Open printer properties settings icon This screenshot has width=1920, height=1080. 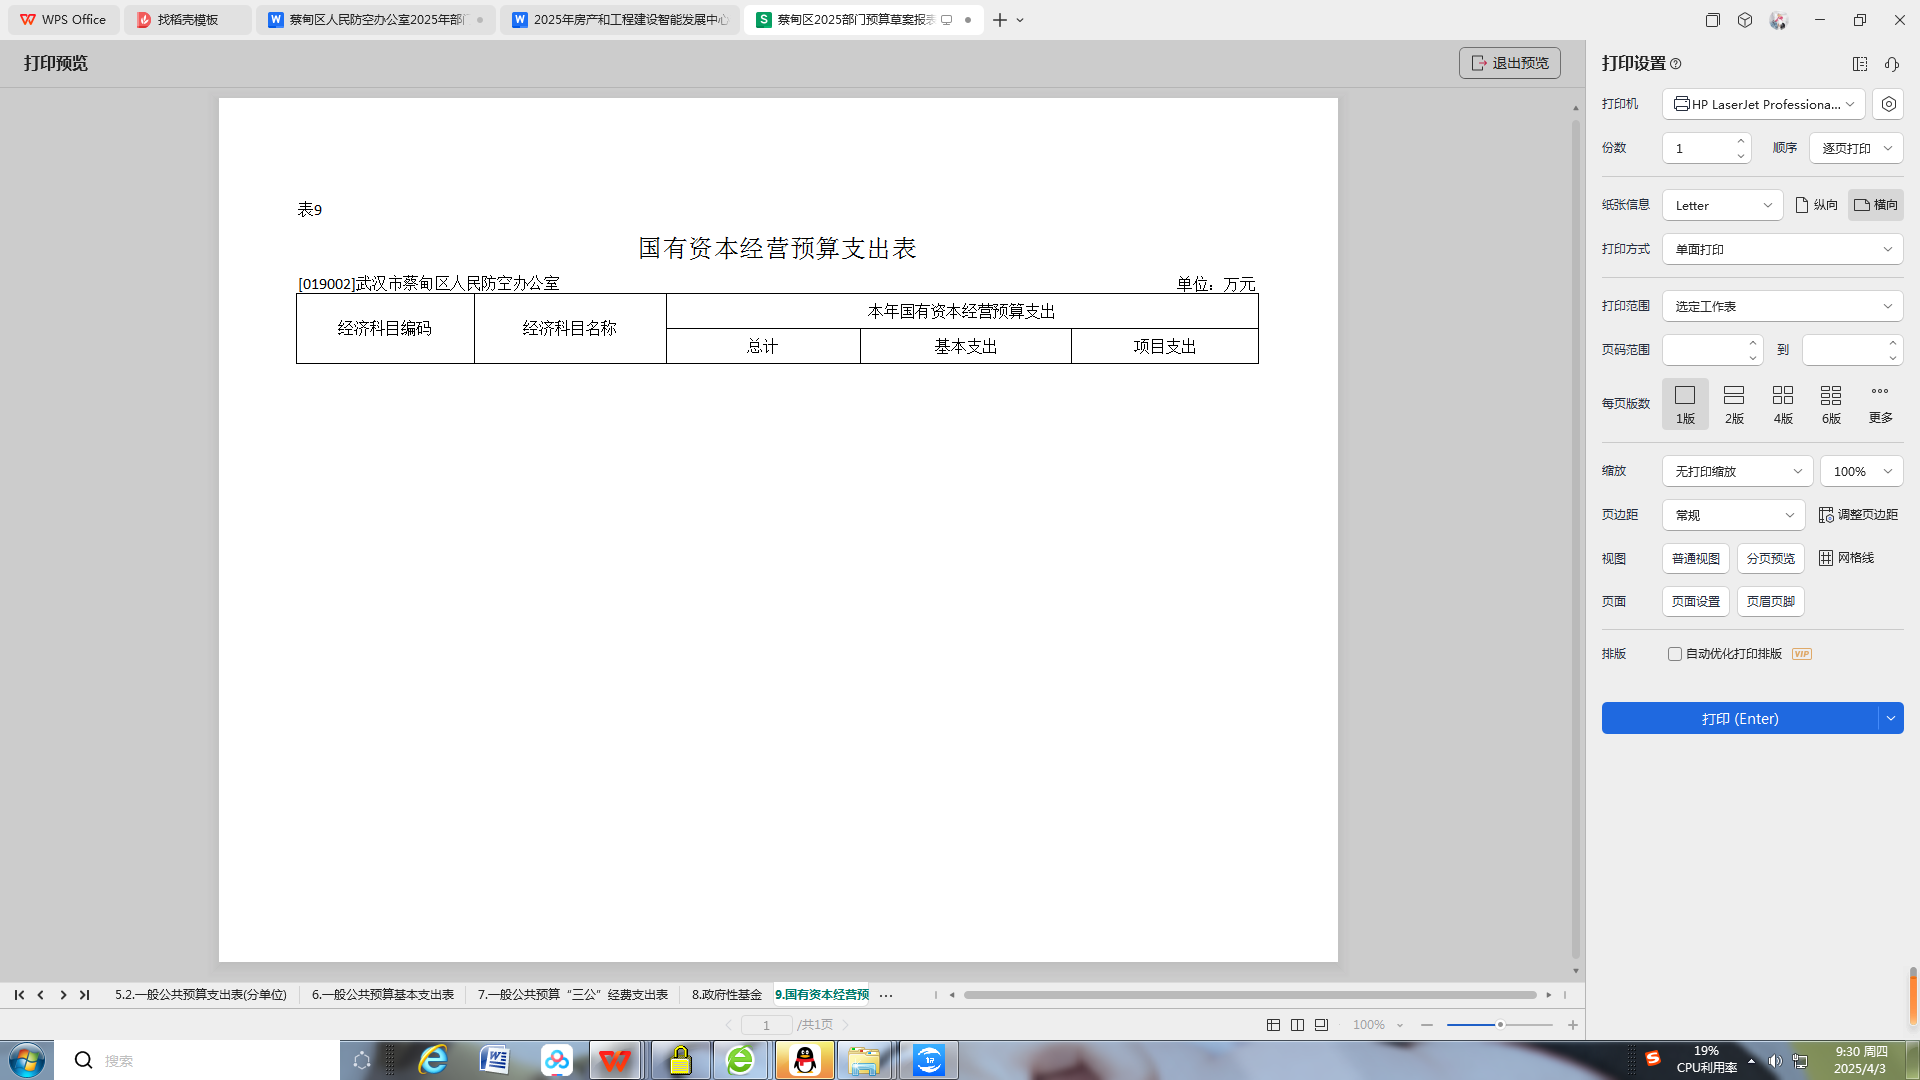point(1888,104)
